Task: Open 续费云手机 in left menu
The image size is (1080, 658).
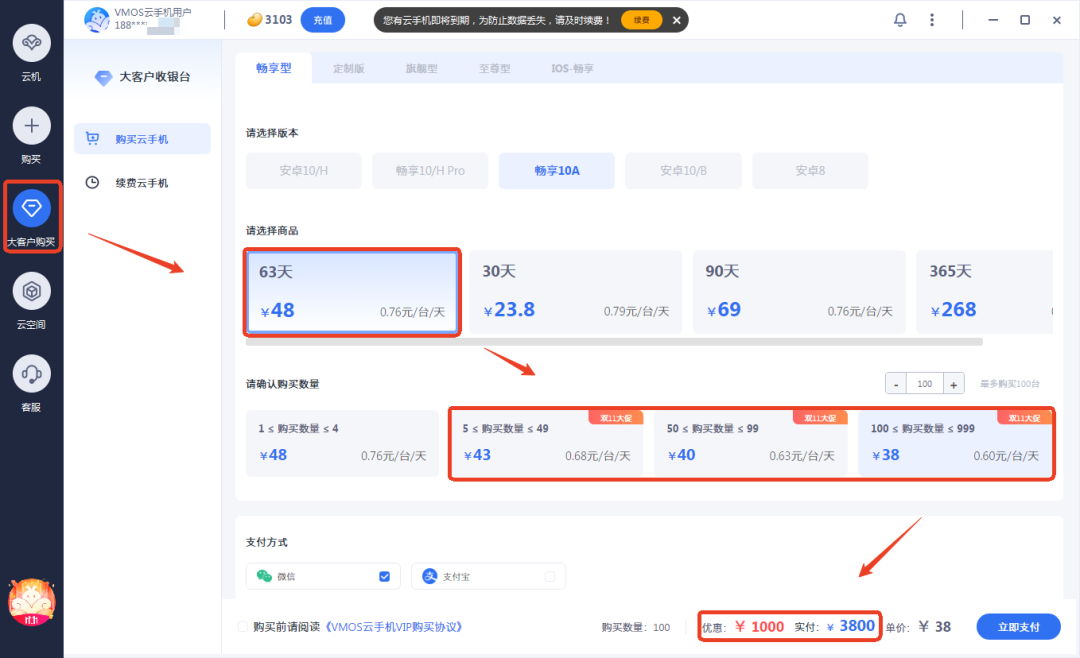Action: pos(141,183)
